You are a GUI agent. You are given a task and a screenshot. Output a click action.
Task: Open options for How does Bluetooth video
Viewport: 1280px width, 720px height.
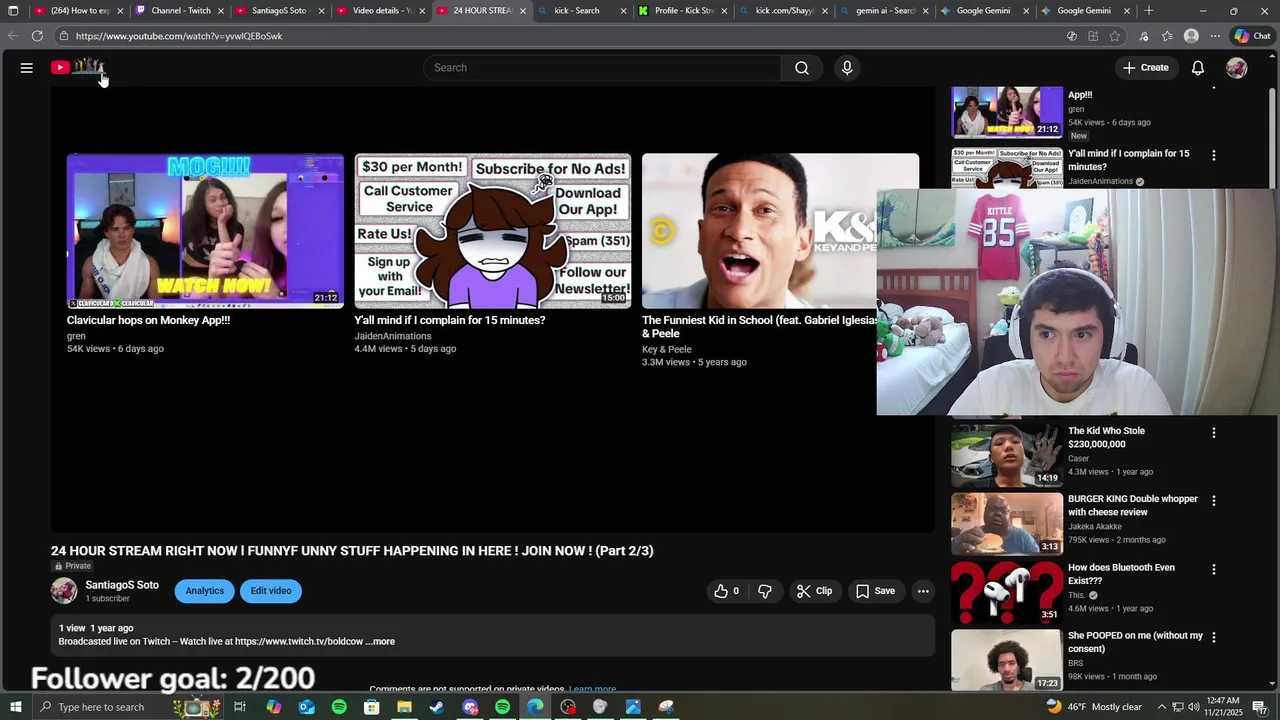point(1214,569)
